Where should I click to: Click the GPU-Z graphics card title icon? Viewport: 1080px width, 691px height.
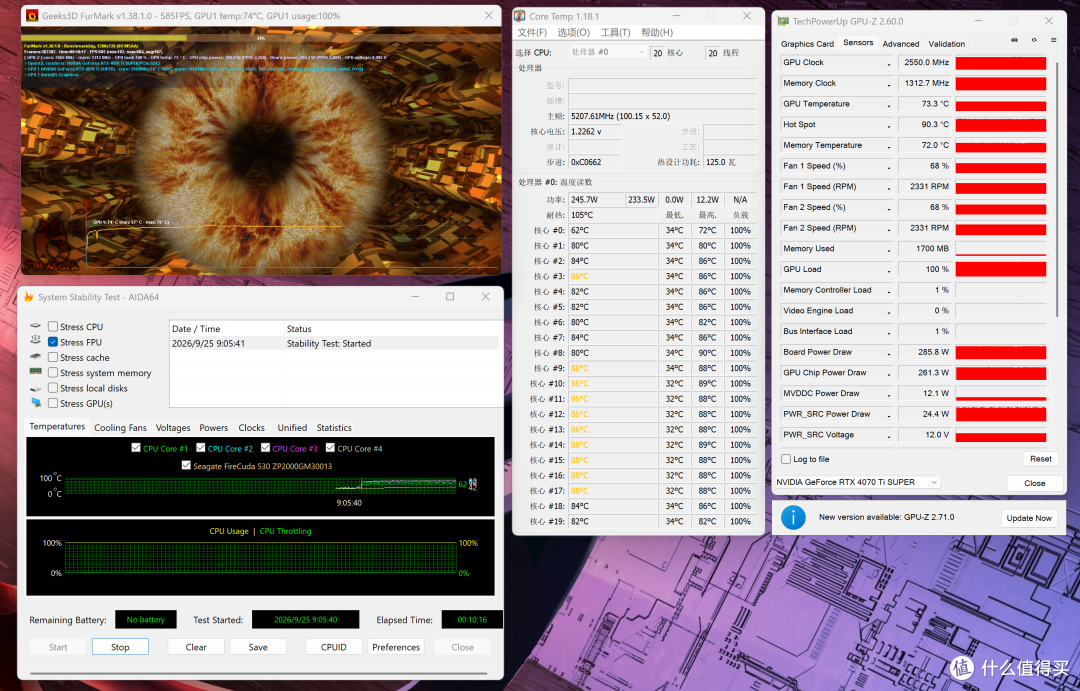click(x=783, y=21)
